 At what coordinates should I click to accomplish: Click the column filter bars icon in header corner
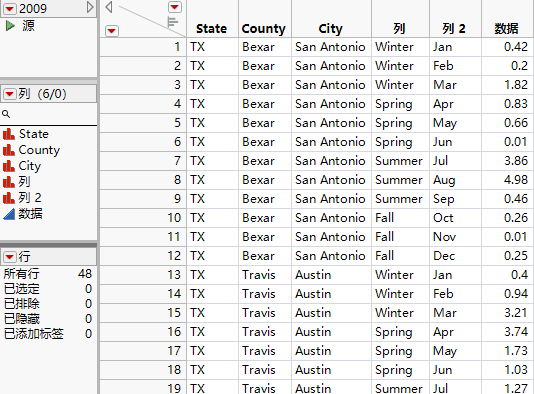pos(173,22)
